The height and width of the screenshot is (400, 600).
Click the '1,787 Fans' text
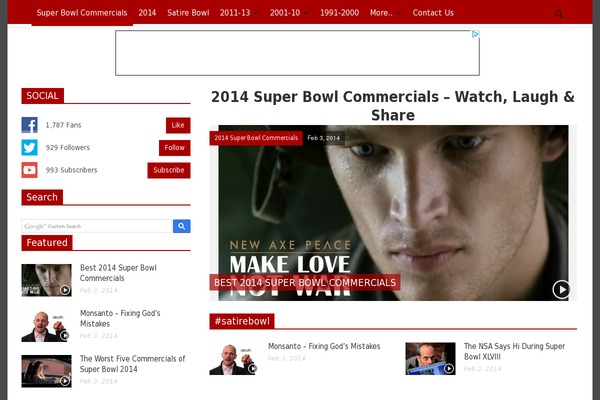click(x=64, y=125)
